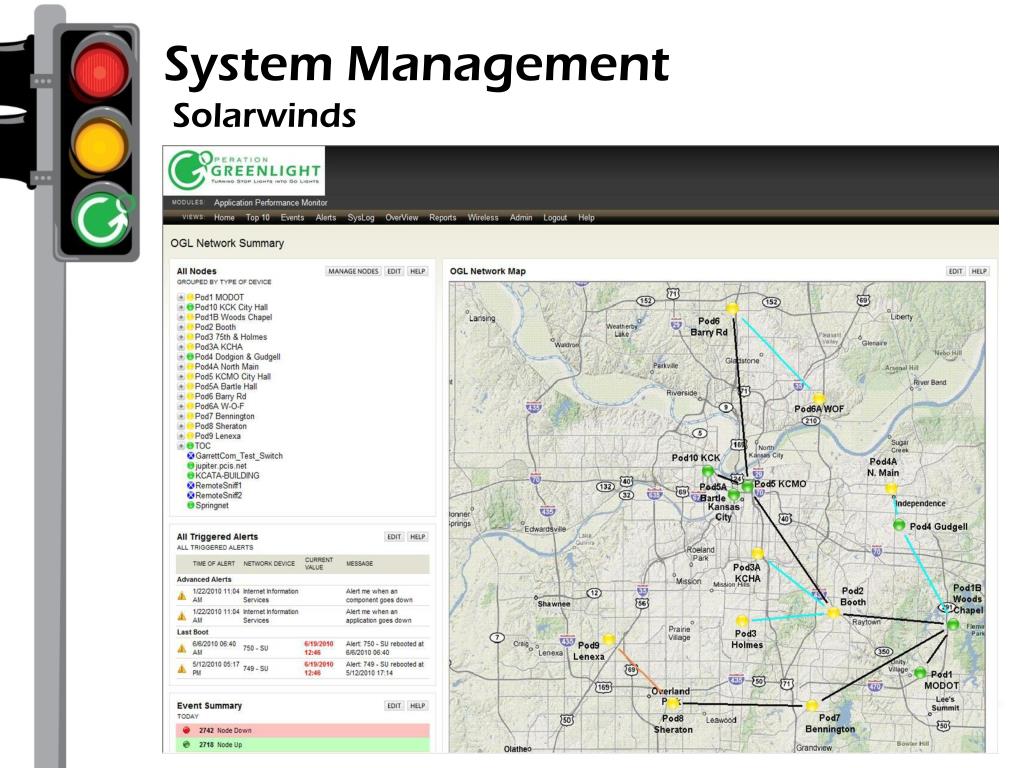
Task: Expand the Pod9 Lenexa tree group
Action: coord(181,436)
